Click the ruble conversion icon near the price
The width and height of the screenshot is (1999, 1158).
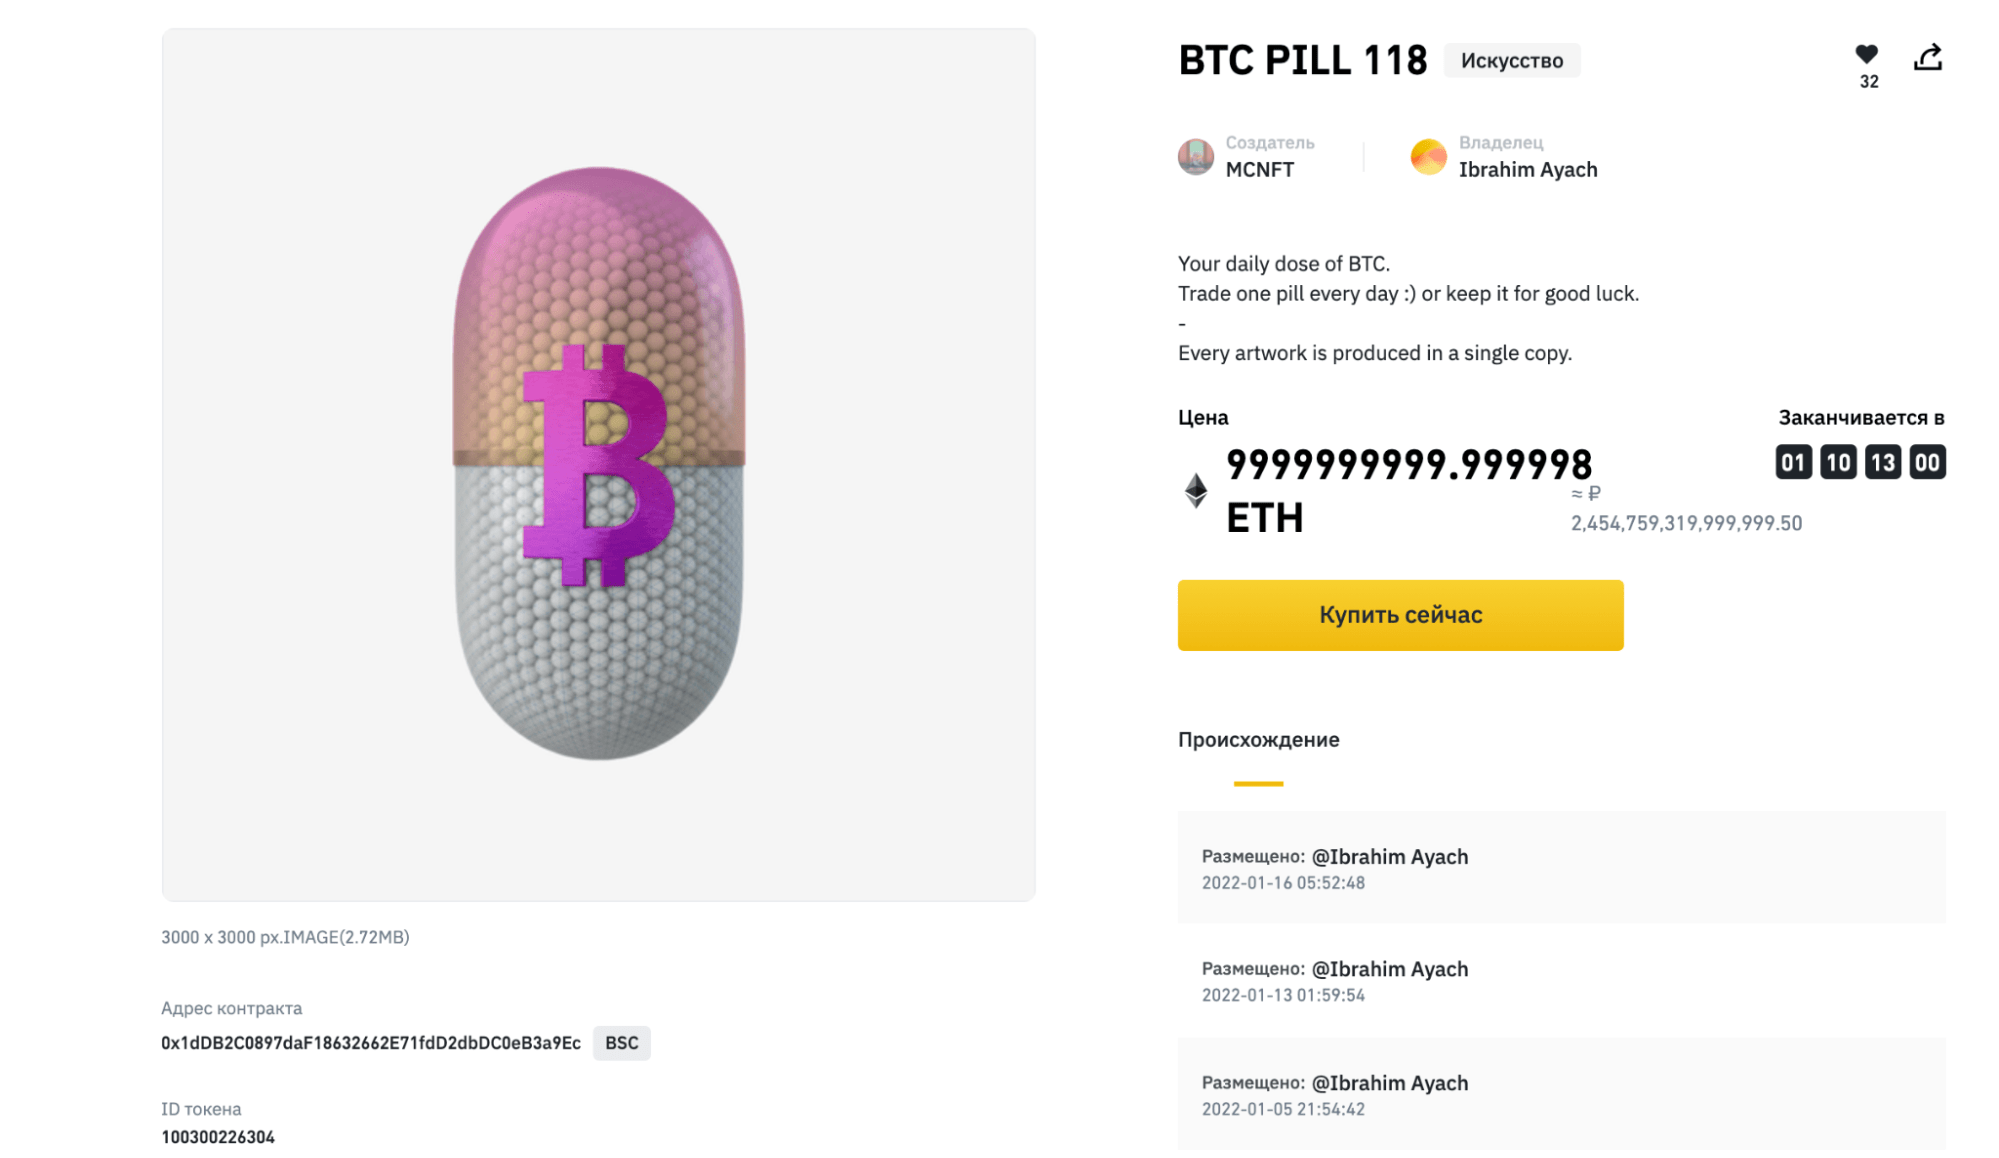point(1584,492)
